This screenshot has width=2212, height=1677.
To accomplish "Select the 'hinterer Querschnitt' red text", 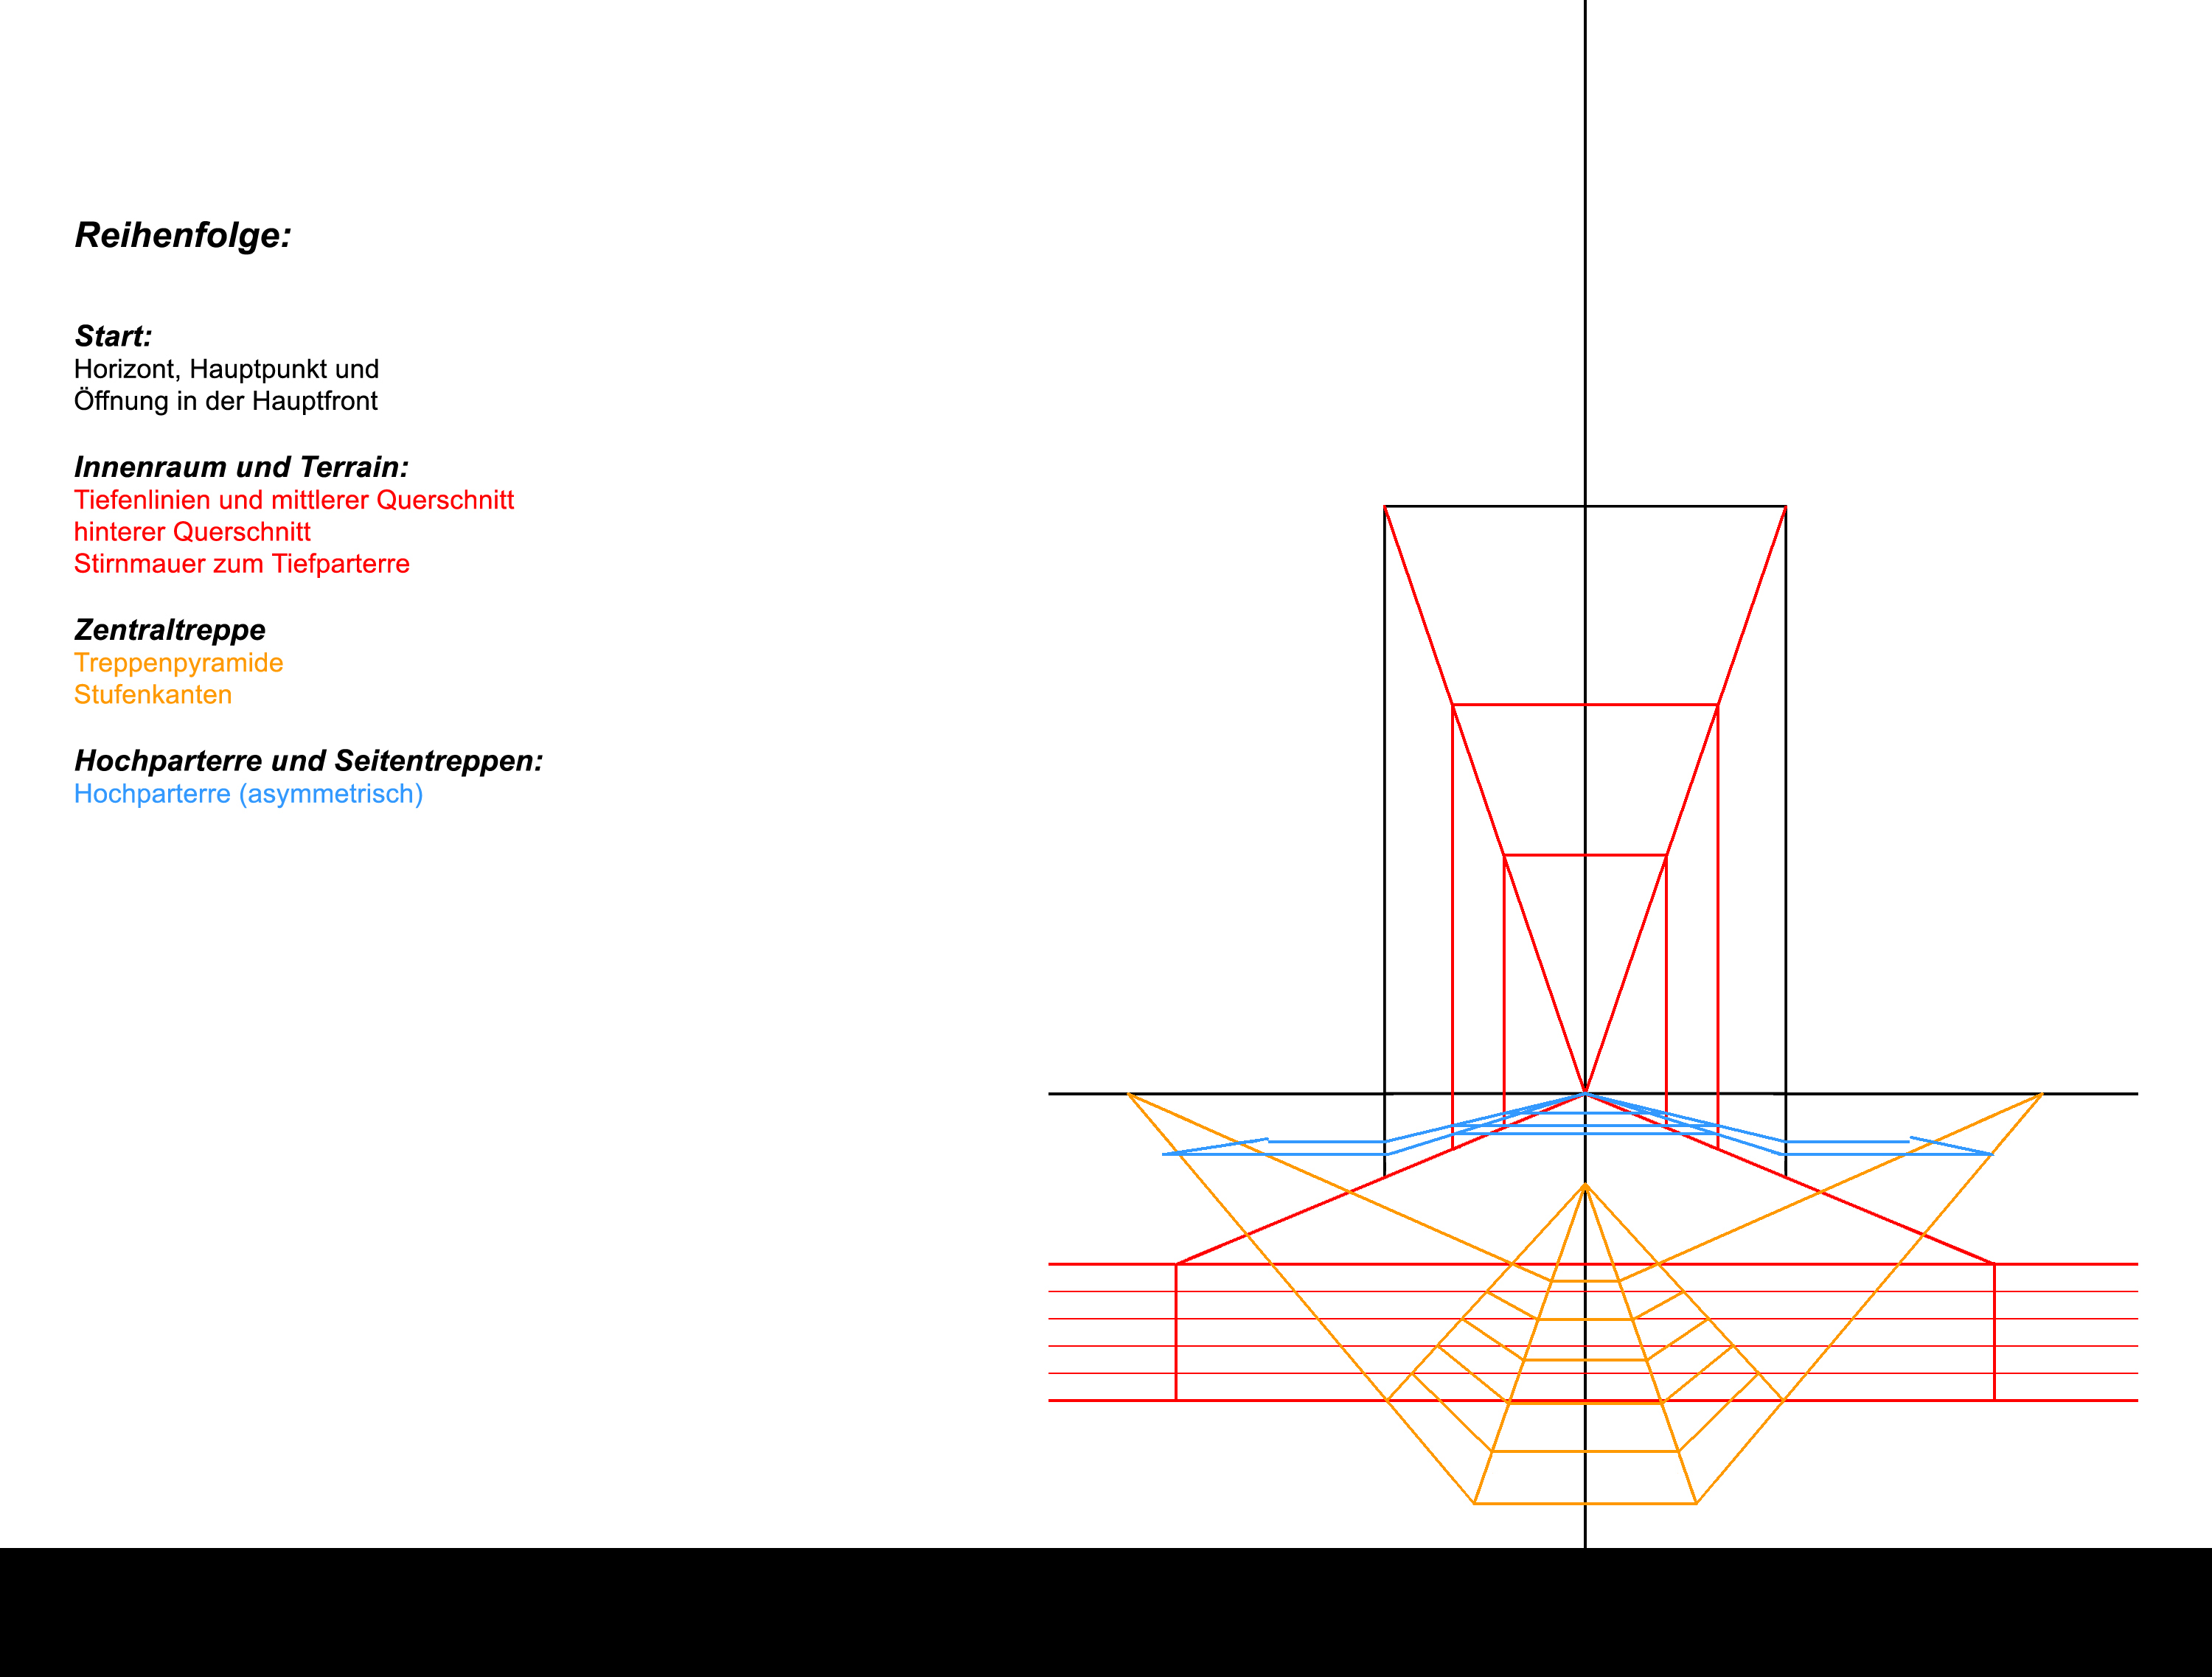I will coord(192,532).
